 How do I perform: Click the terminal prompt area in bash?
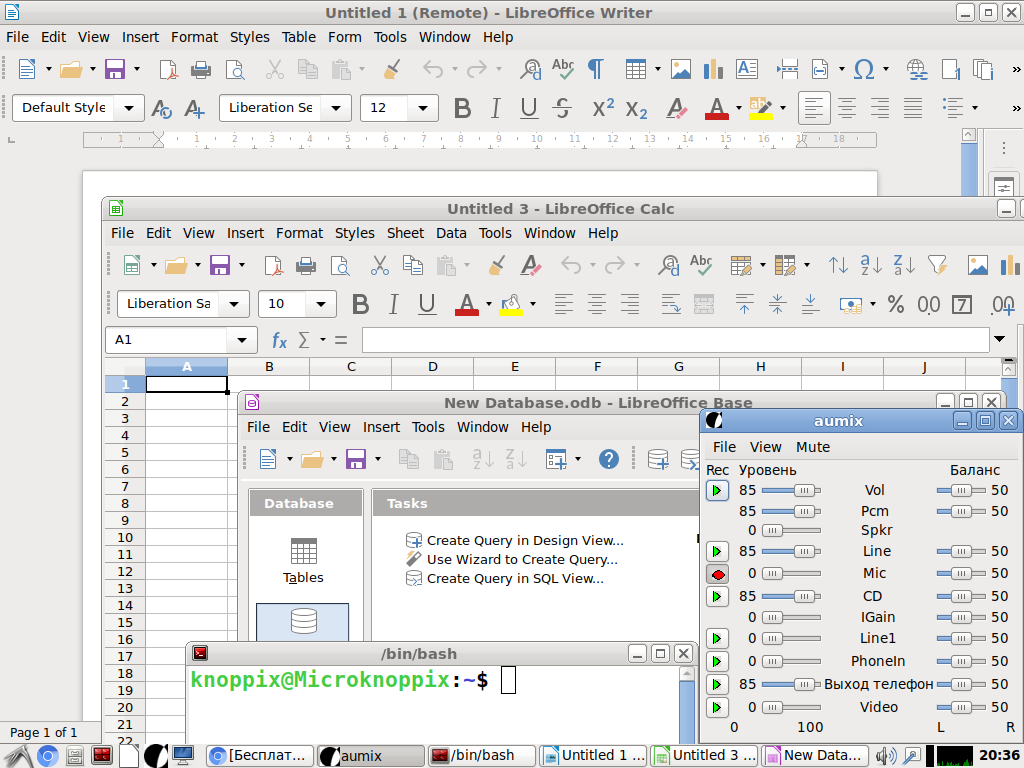(x=432, y=703)
